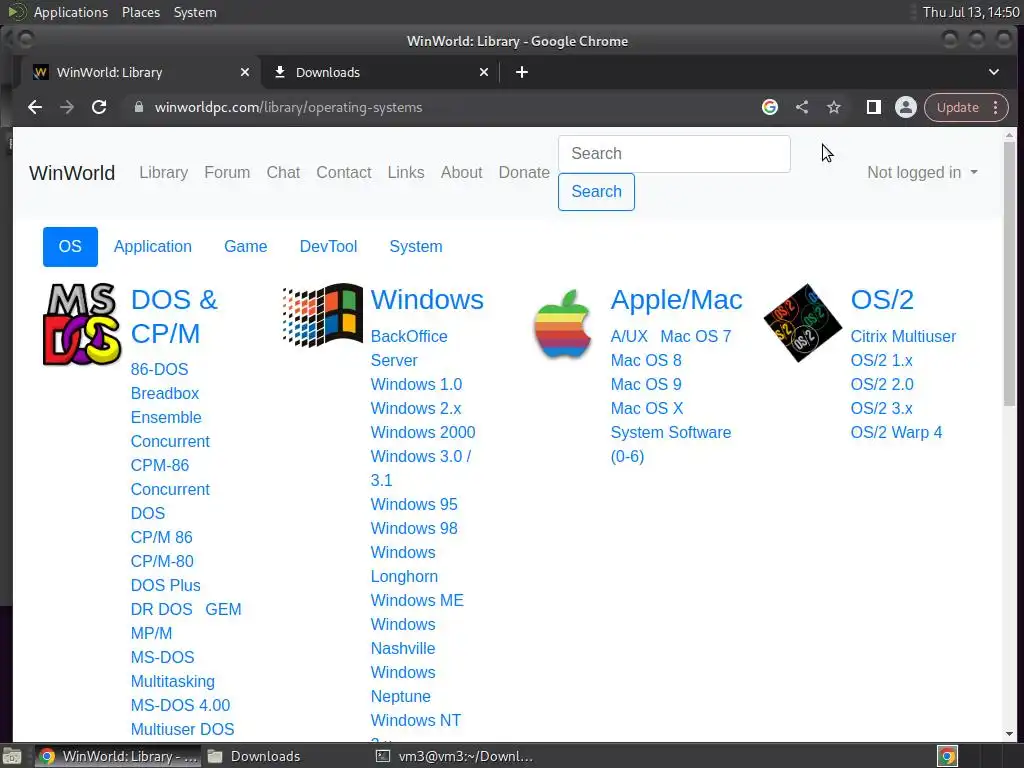Close the WinWorld: Library tab
This screenshot has height=768, width=1024.
tap(245, 72)
